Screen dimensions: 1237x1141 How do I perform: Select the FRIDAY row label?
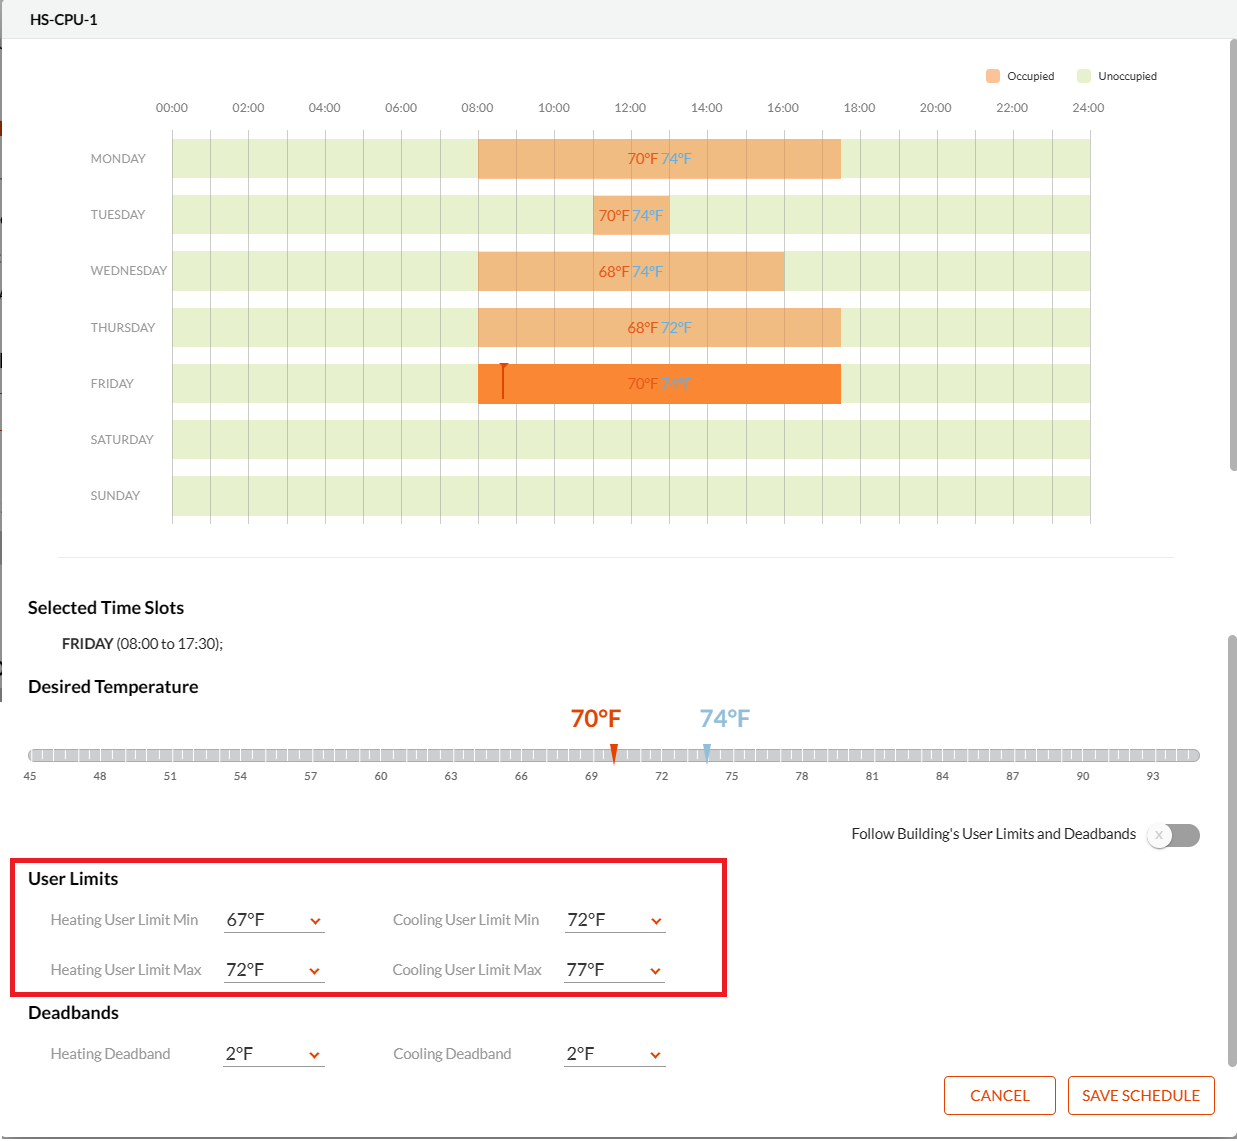(x=112, y=383)
